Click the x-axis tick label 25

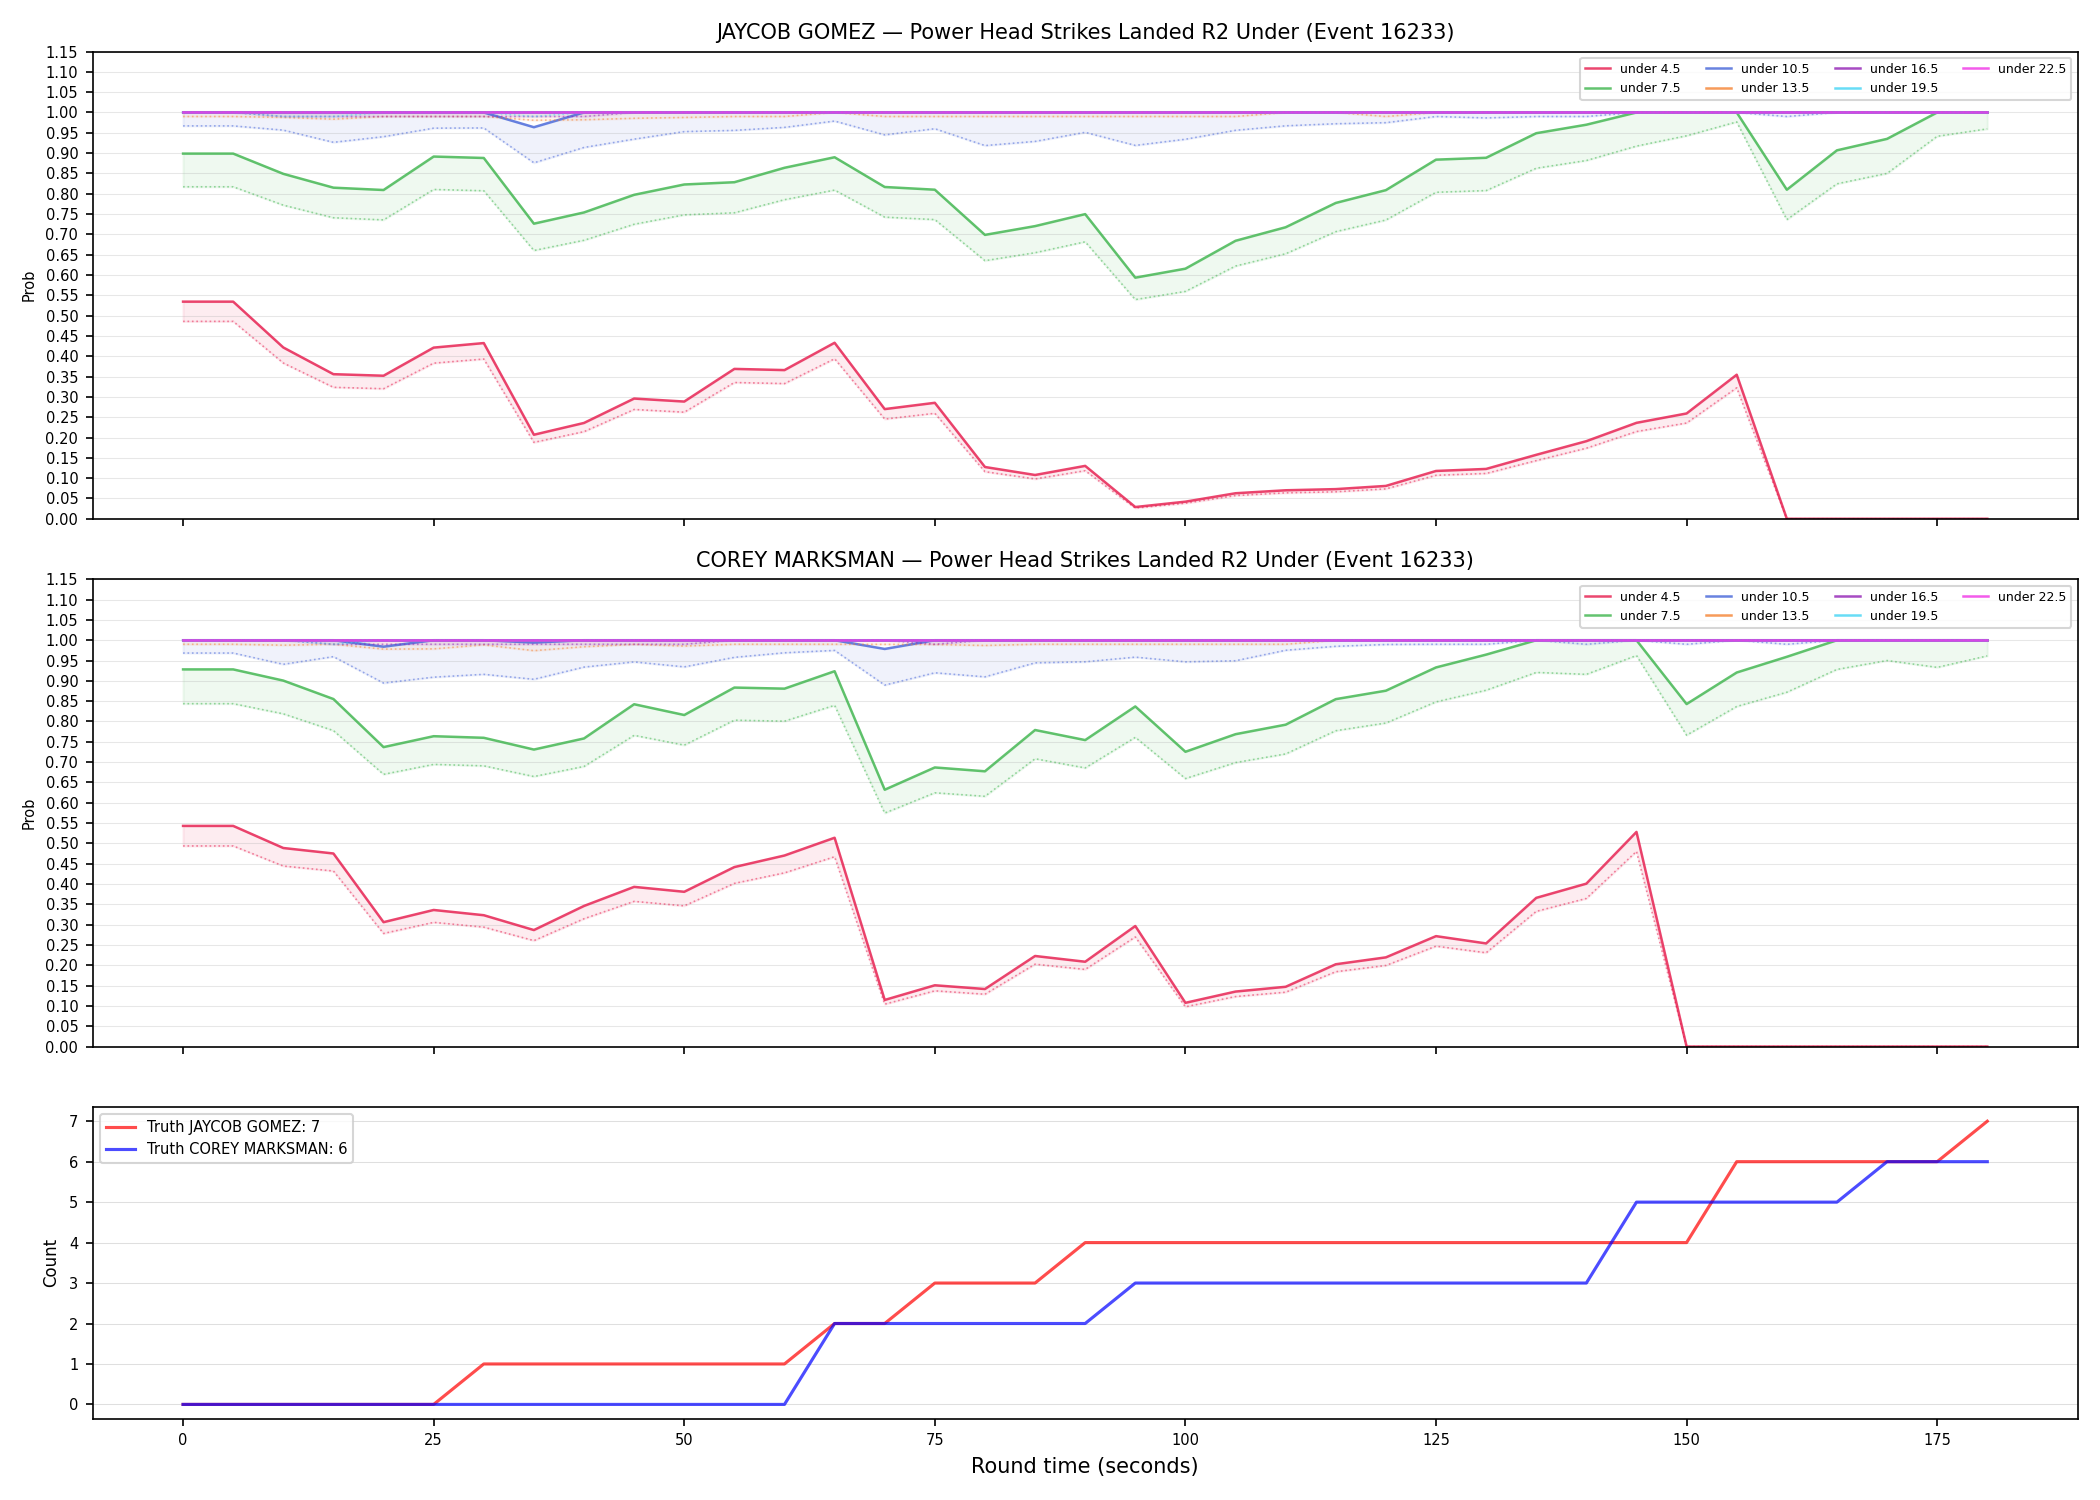[x=433, y=1440]
